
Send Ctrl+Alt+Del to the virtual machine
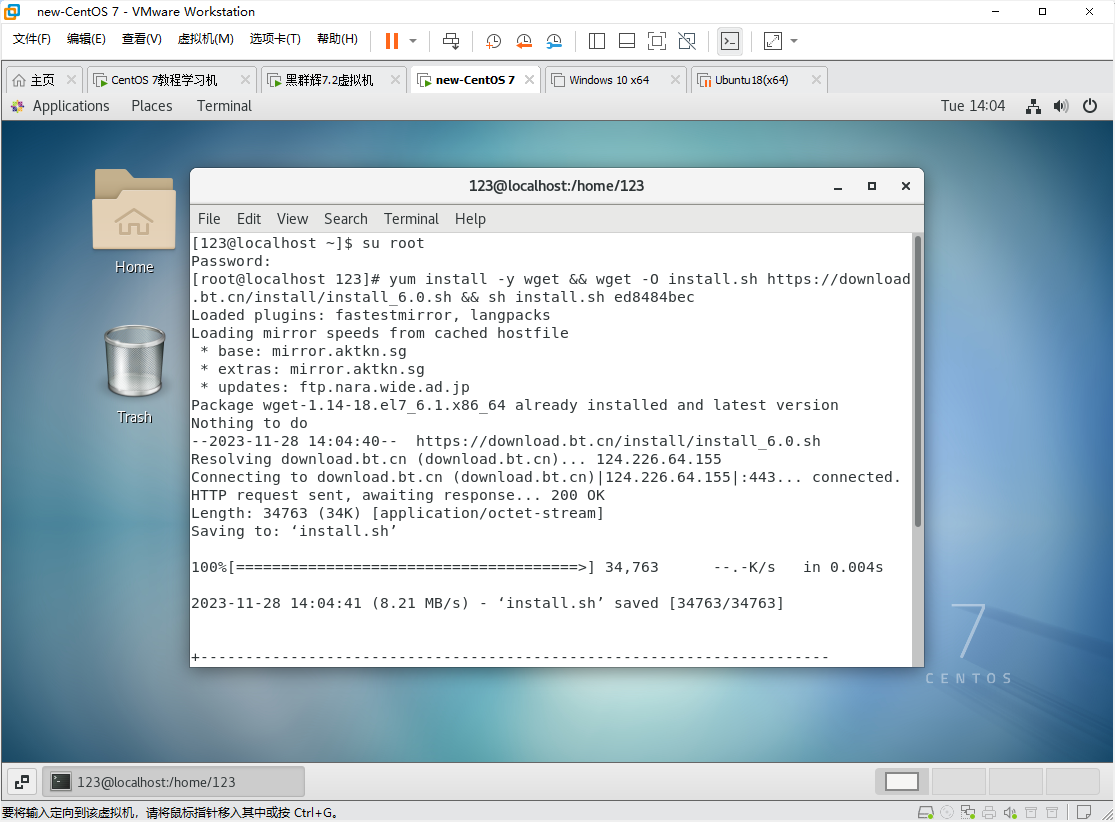(x=451, y=41)
